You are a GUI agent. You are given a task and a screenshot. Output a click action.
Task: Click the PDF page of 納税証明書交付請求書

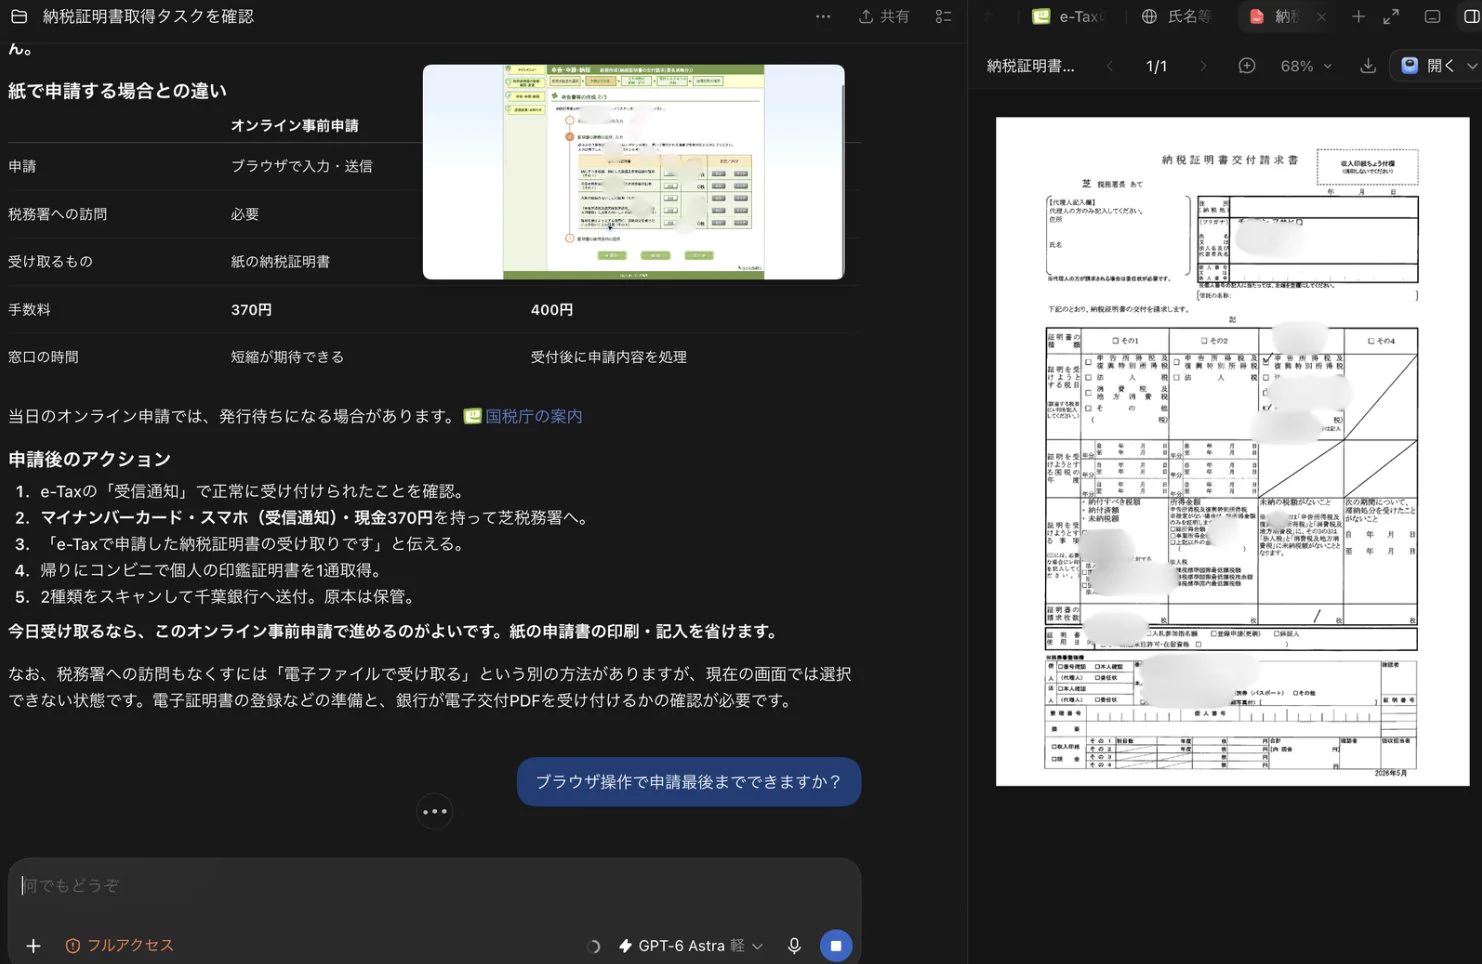click(1232, 451)
